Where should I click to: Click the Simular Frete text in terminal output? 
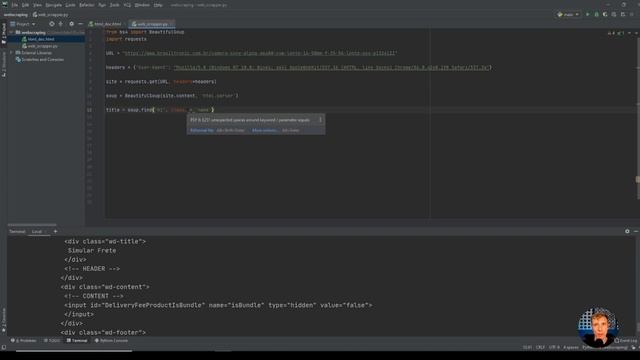coord(92,251)
